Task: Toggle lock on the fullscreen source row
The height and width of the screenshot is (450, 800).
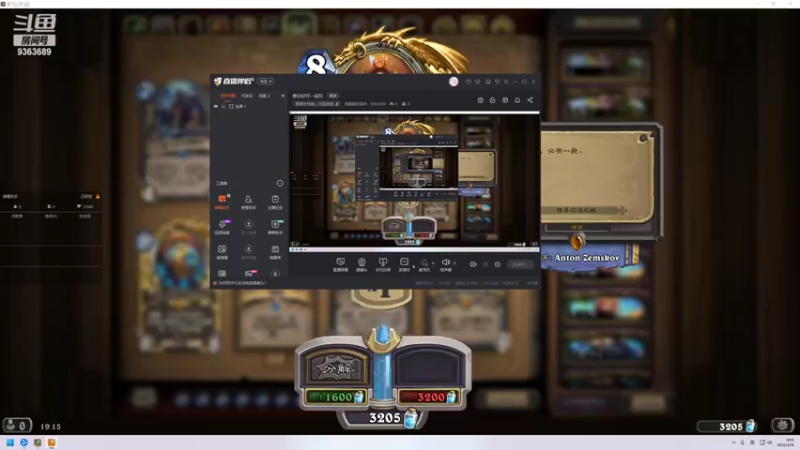Action: pos(223,107)
